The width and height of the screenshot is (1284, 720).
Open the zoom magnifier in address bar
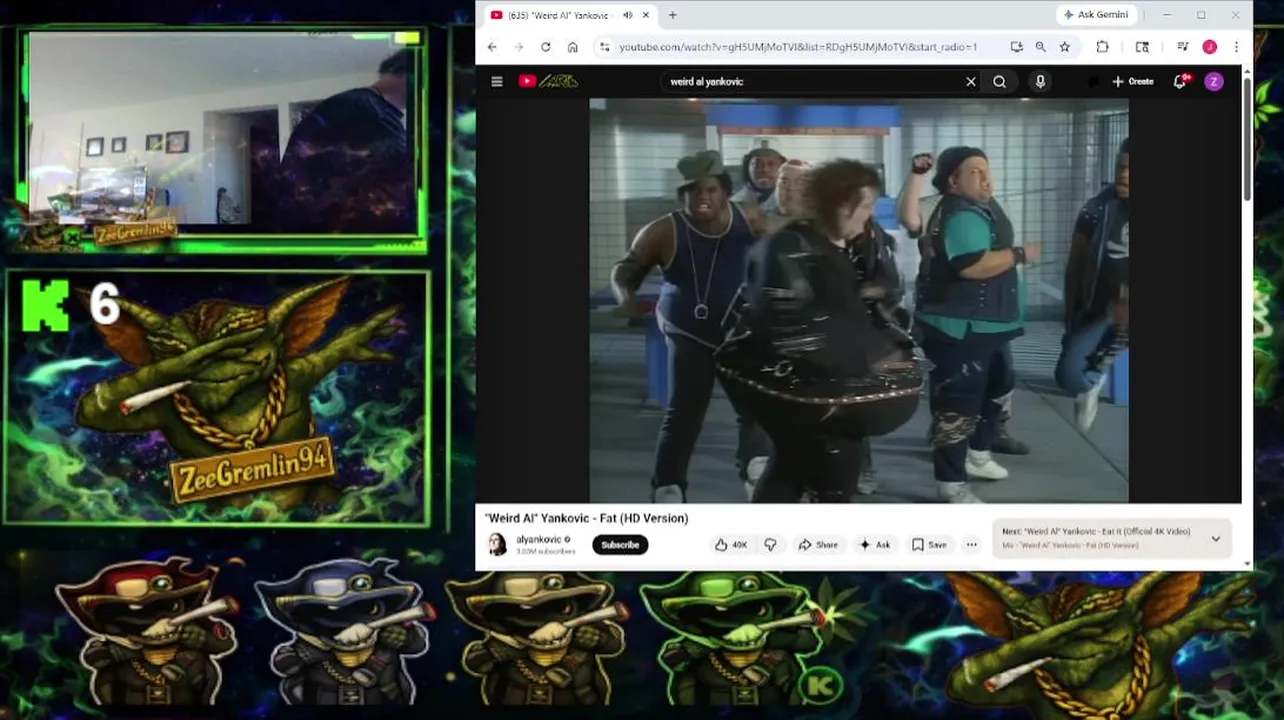[x=1040, y=47]
